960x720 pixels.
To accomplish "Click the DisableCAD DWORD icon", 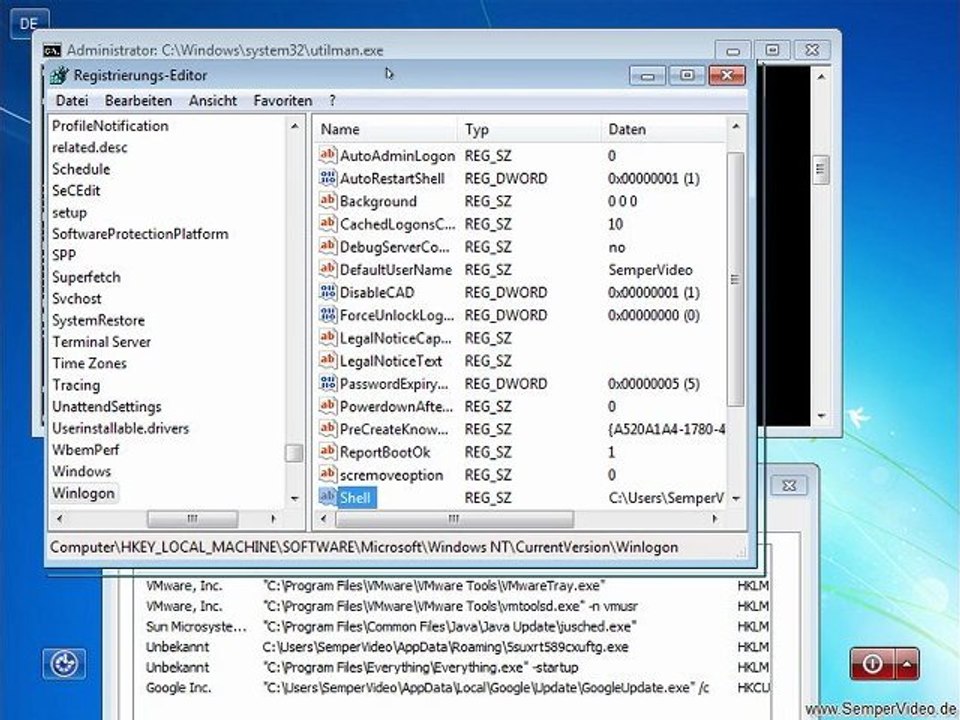I will [328, 291].
